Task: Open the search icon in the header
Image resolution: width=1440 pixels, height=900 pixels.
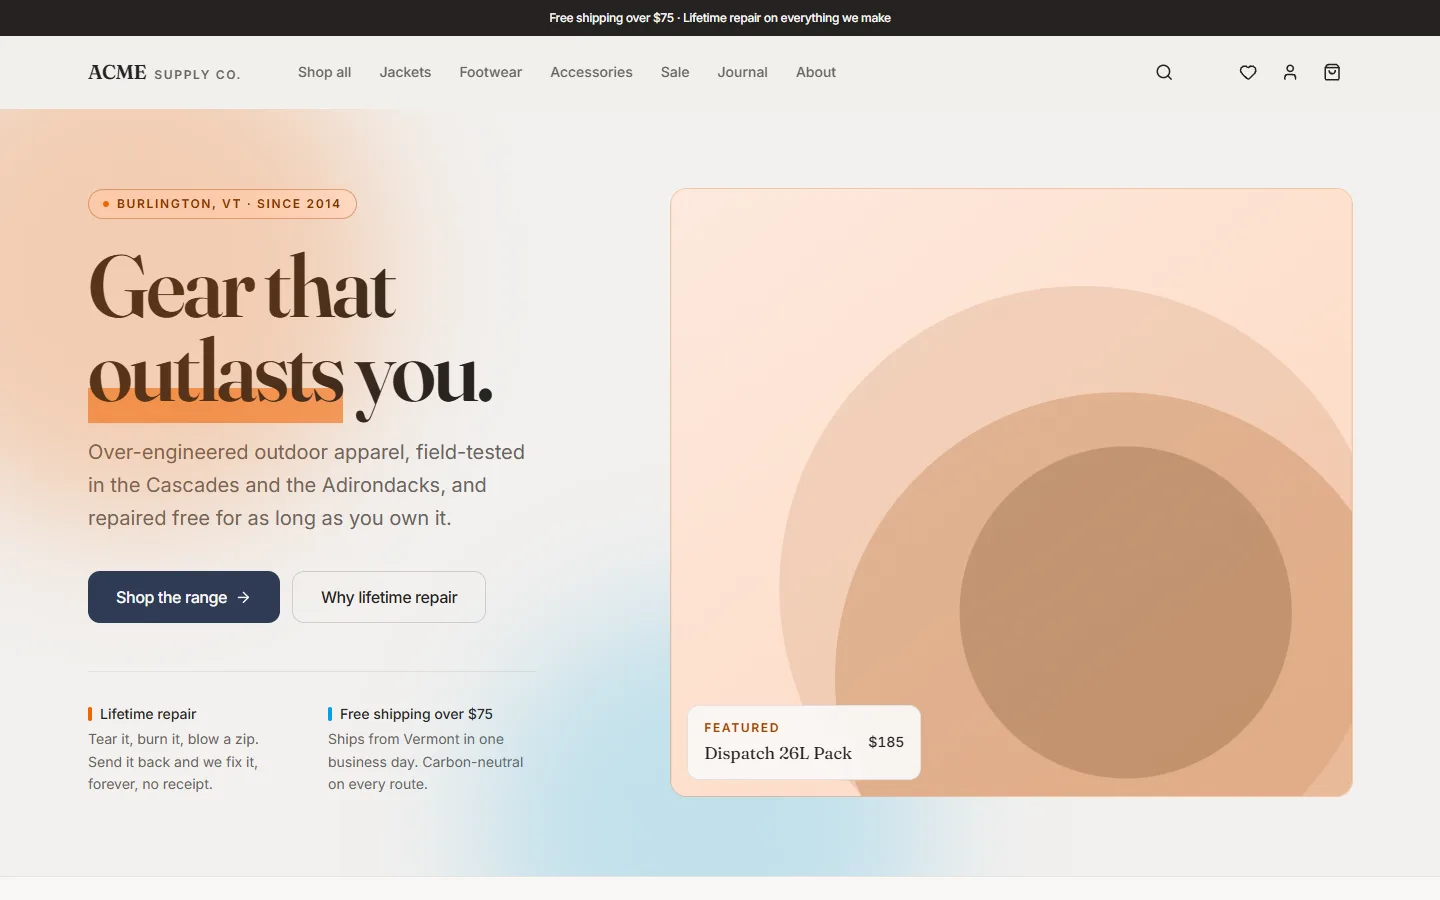Action: 1164,72
